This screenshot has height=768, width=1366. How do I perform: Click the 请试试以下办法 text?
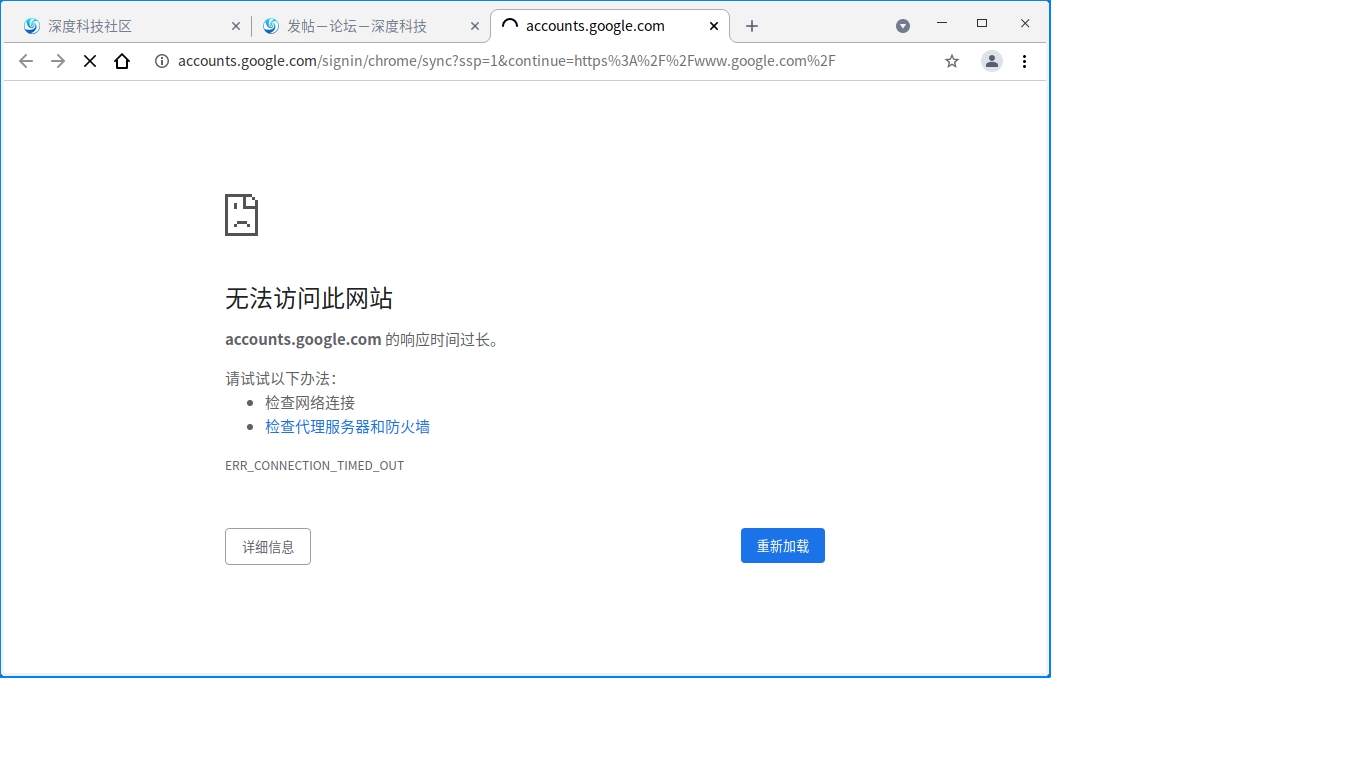pos(281,379)
